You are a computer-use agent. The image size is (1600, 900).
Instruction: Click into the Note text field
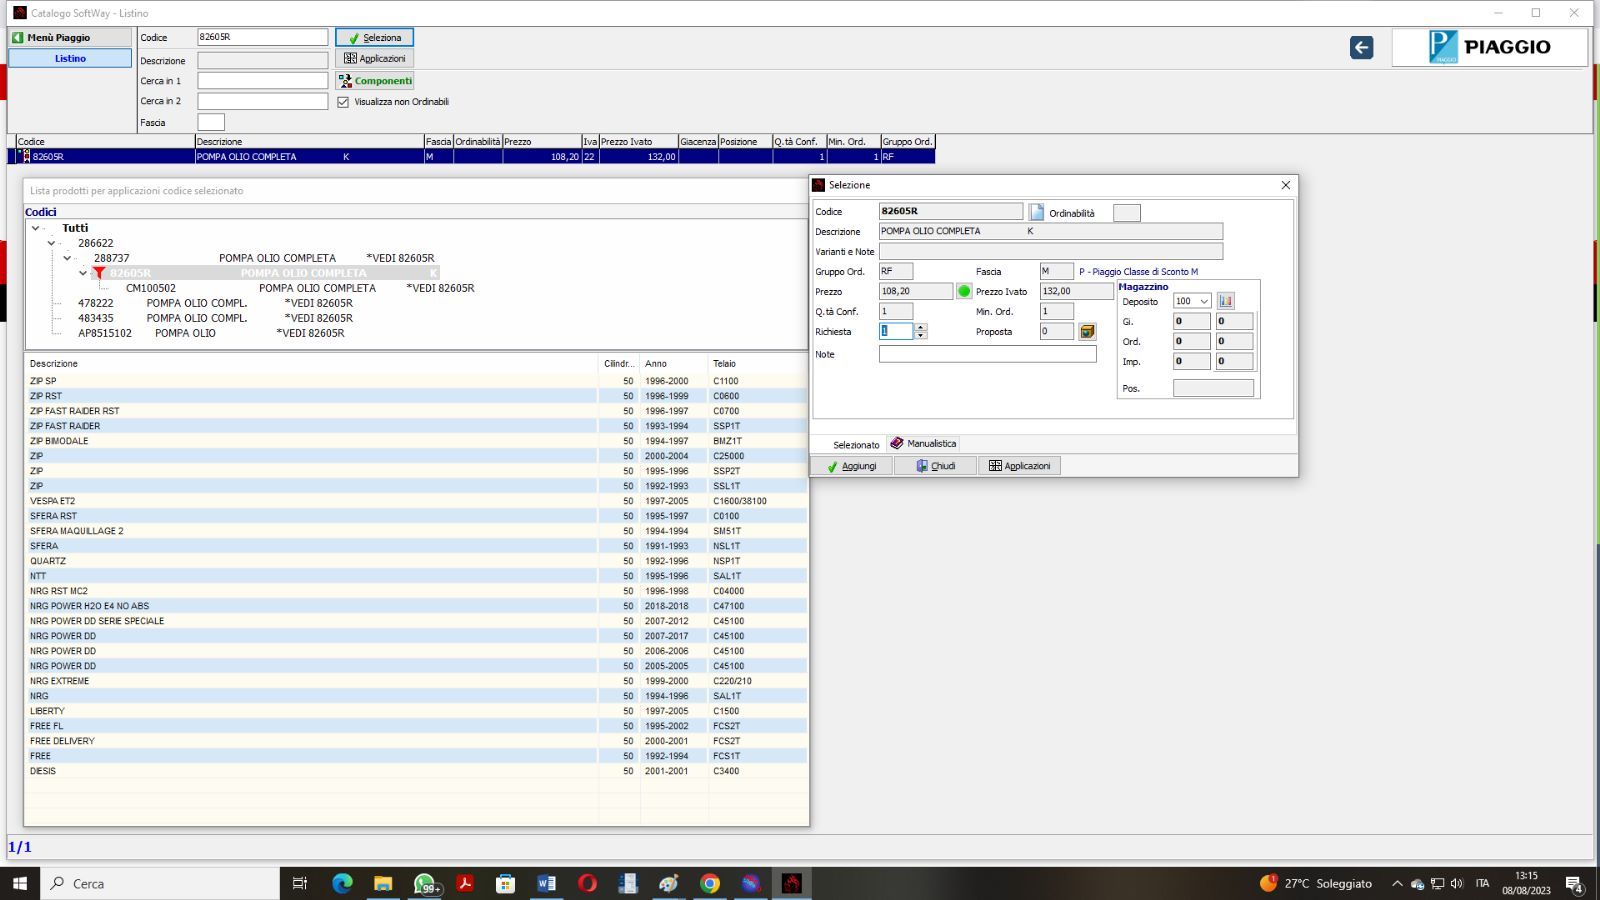pos(987,354)
